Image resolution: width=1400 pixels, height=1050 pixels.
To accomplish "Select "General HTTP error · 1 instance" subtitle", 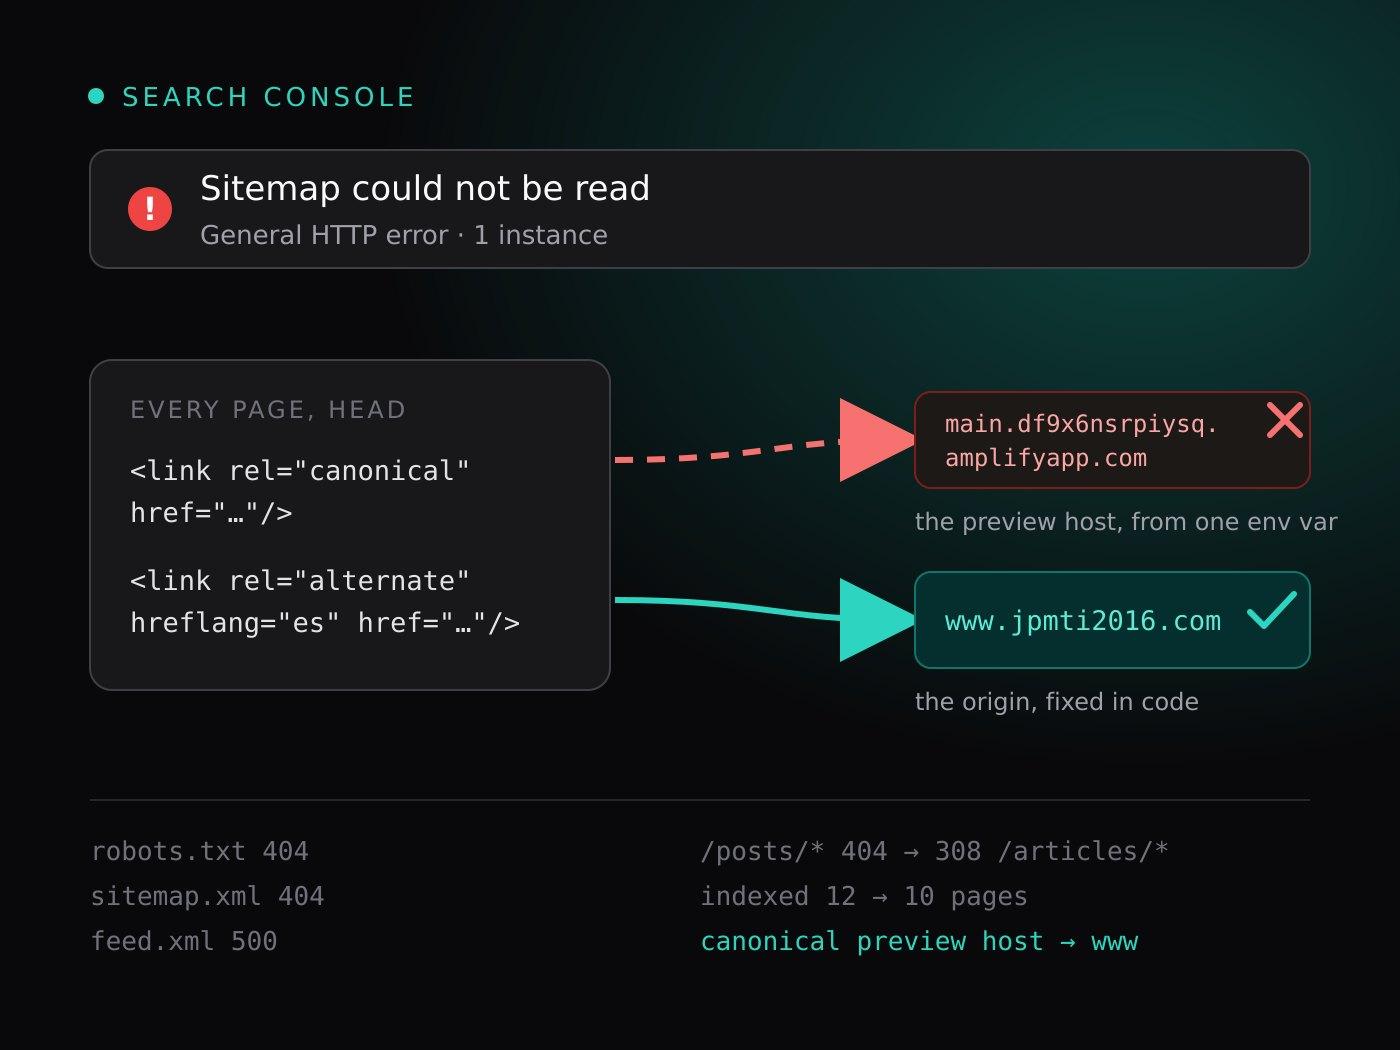I will click(404, 235).
